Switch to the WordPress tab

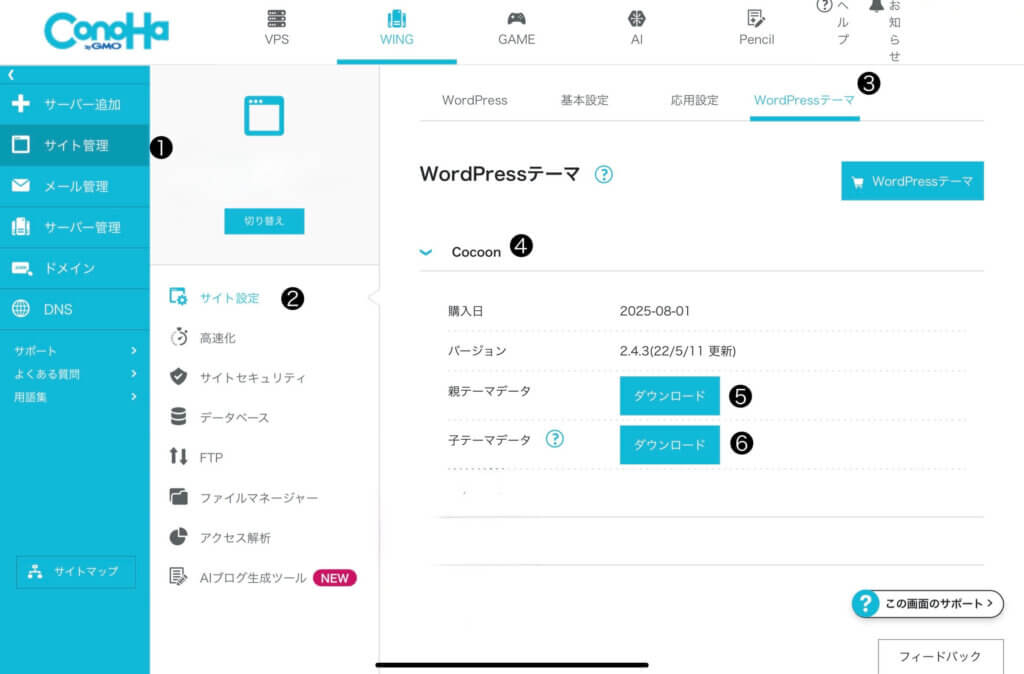click(x=475, y=101)
